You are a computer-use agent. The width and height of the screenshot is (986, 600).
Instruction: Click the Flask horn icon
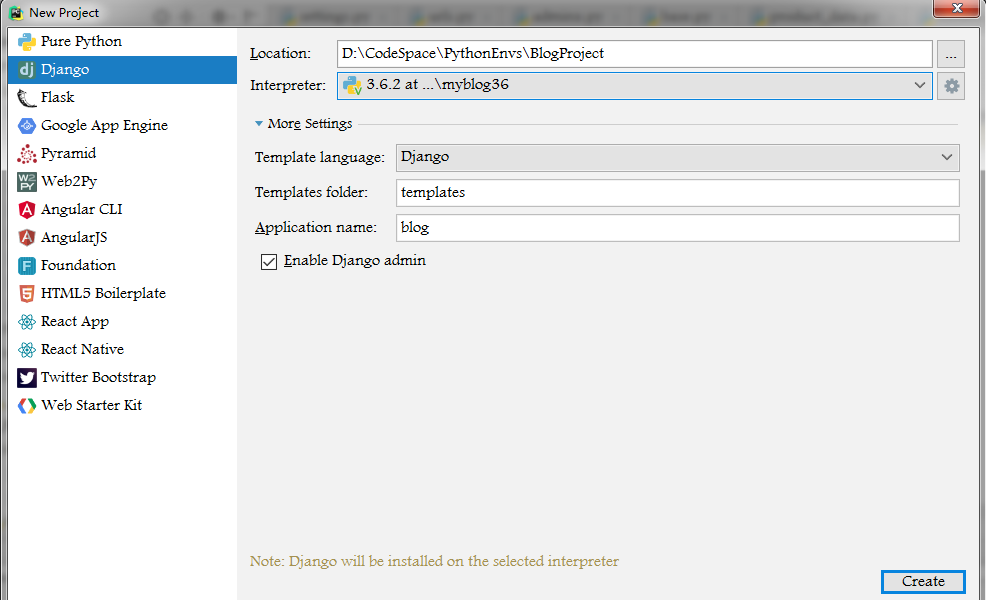tap(26, 97)
